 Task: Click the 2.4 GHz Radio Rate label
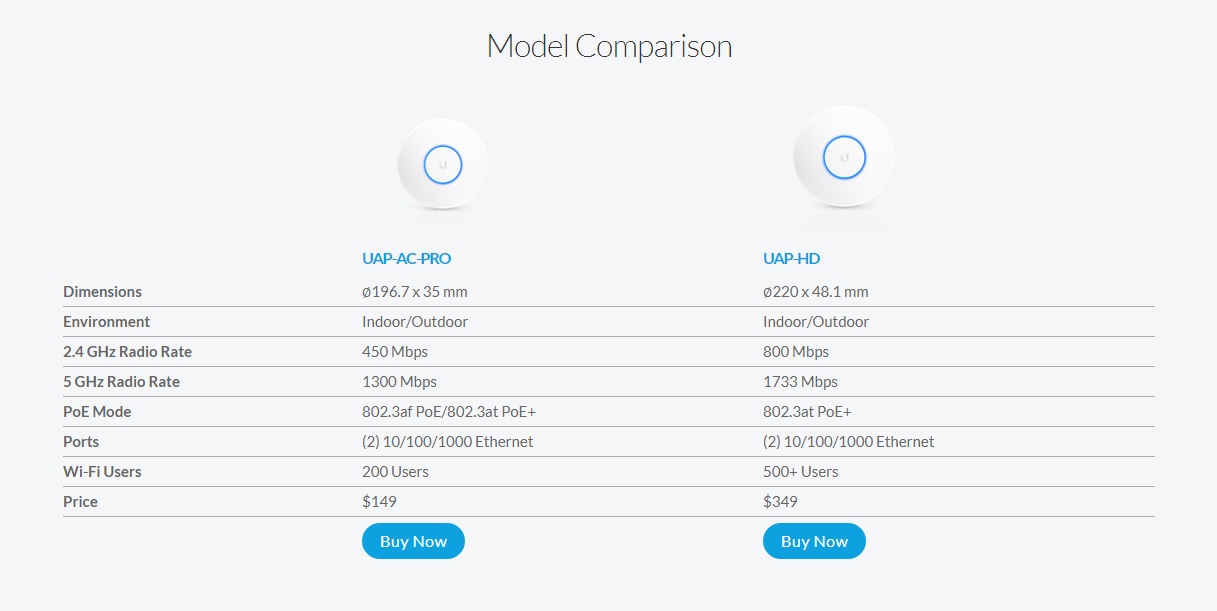[127, 352]
